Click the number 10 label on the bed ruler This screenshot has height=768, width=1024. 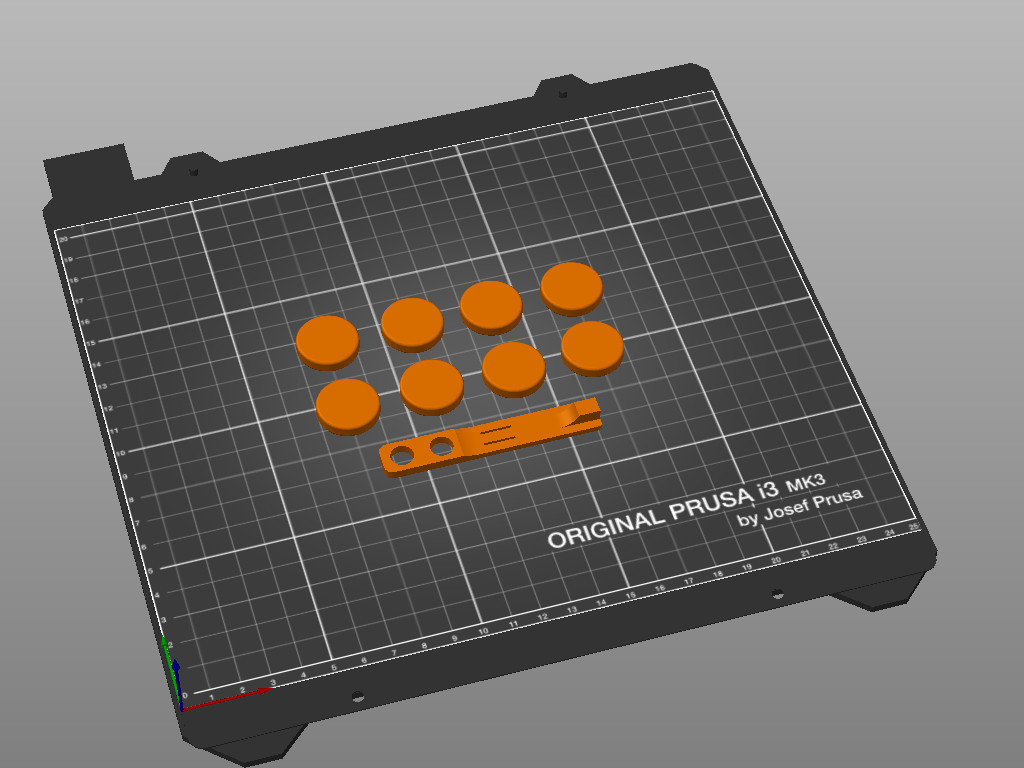coord(483,631)
